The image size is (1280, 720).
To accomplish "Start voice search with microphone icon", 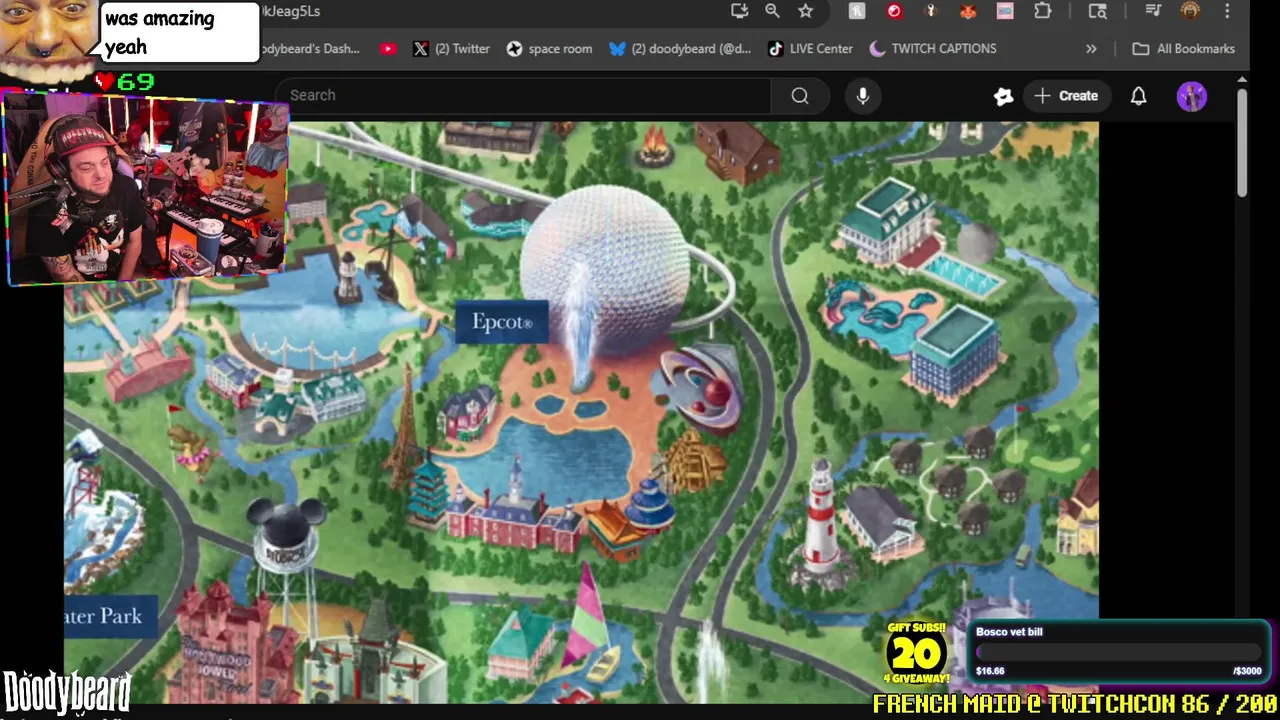I will (x=863, y=95).
